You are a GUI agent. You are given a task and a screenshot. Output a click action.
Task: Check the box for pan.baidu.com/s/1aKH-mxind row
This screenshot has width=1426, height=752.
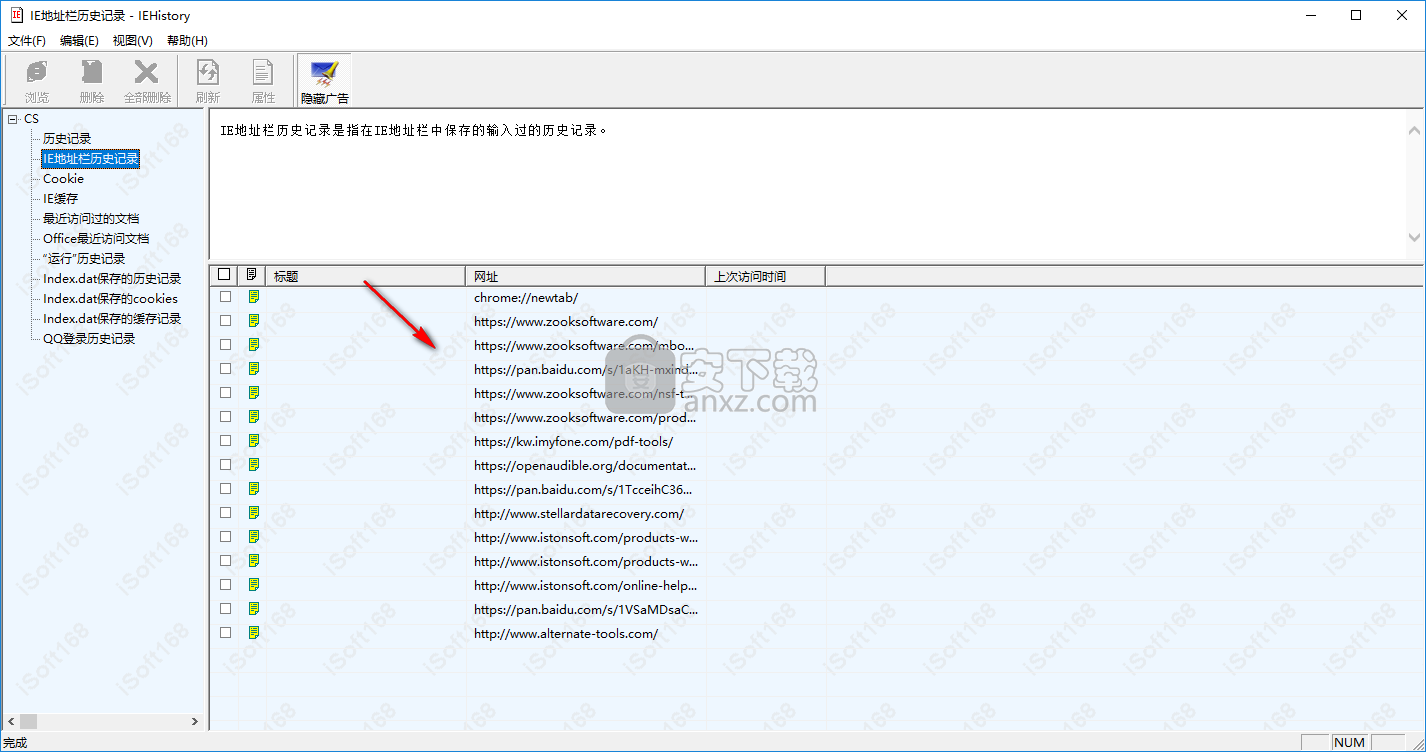(x=225, y=369)
